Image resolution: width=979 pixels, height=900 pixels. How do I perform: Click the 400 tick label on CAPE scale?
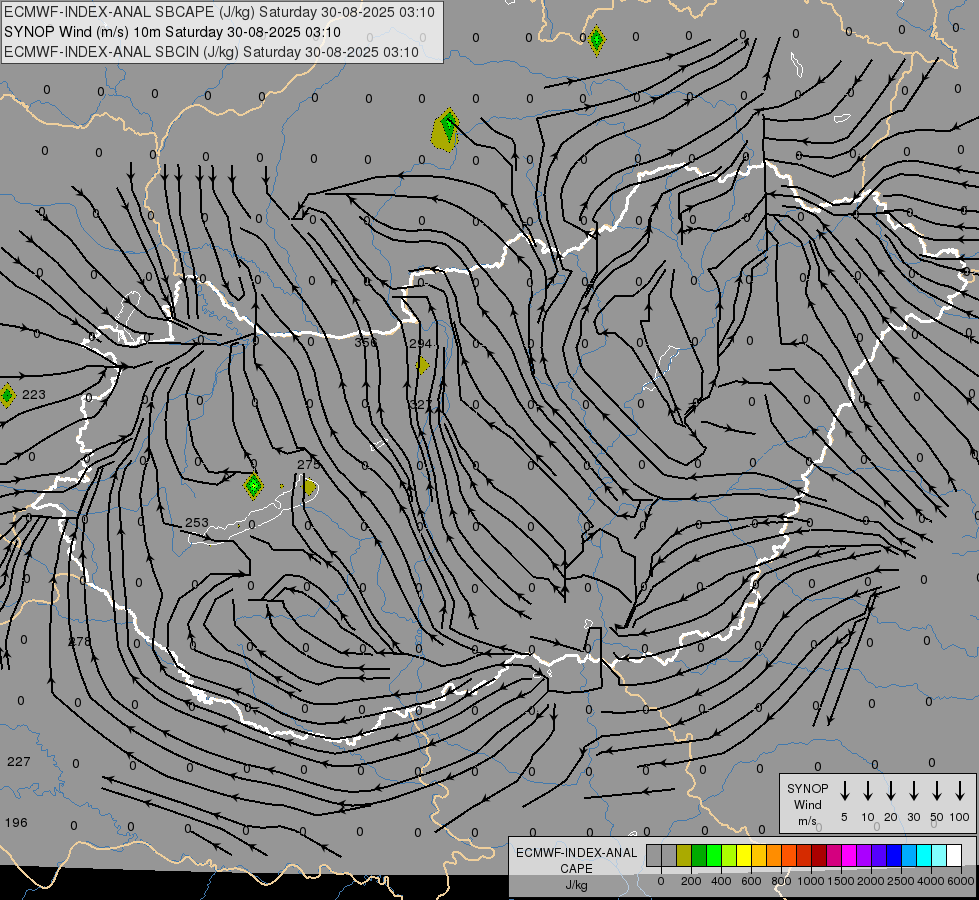click(721, 881)
